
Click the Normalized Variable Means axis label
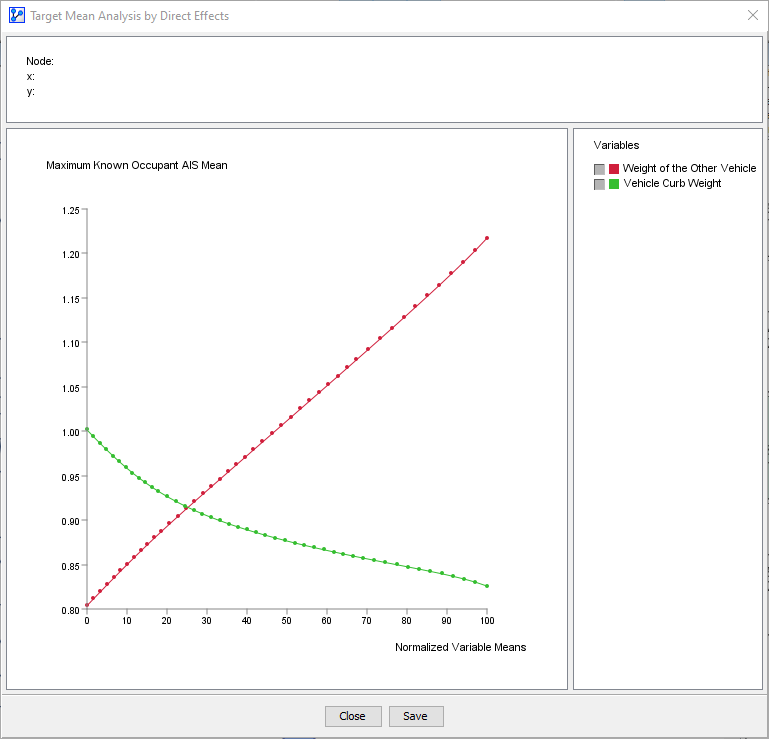click(461, 647)
